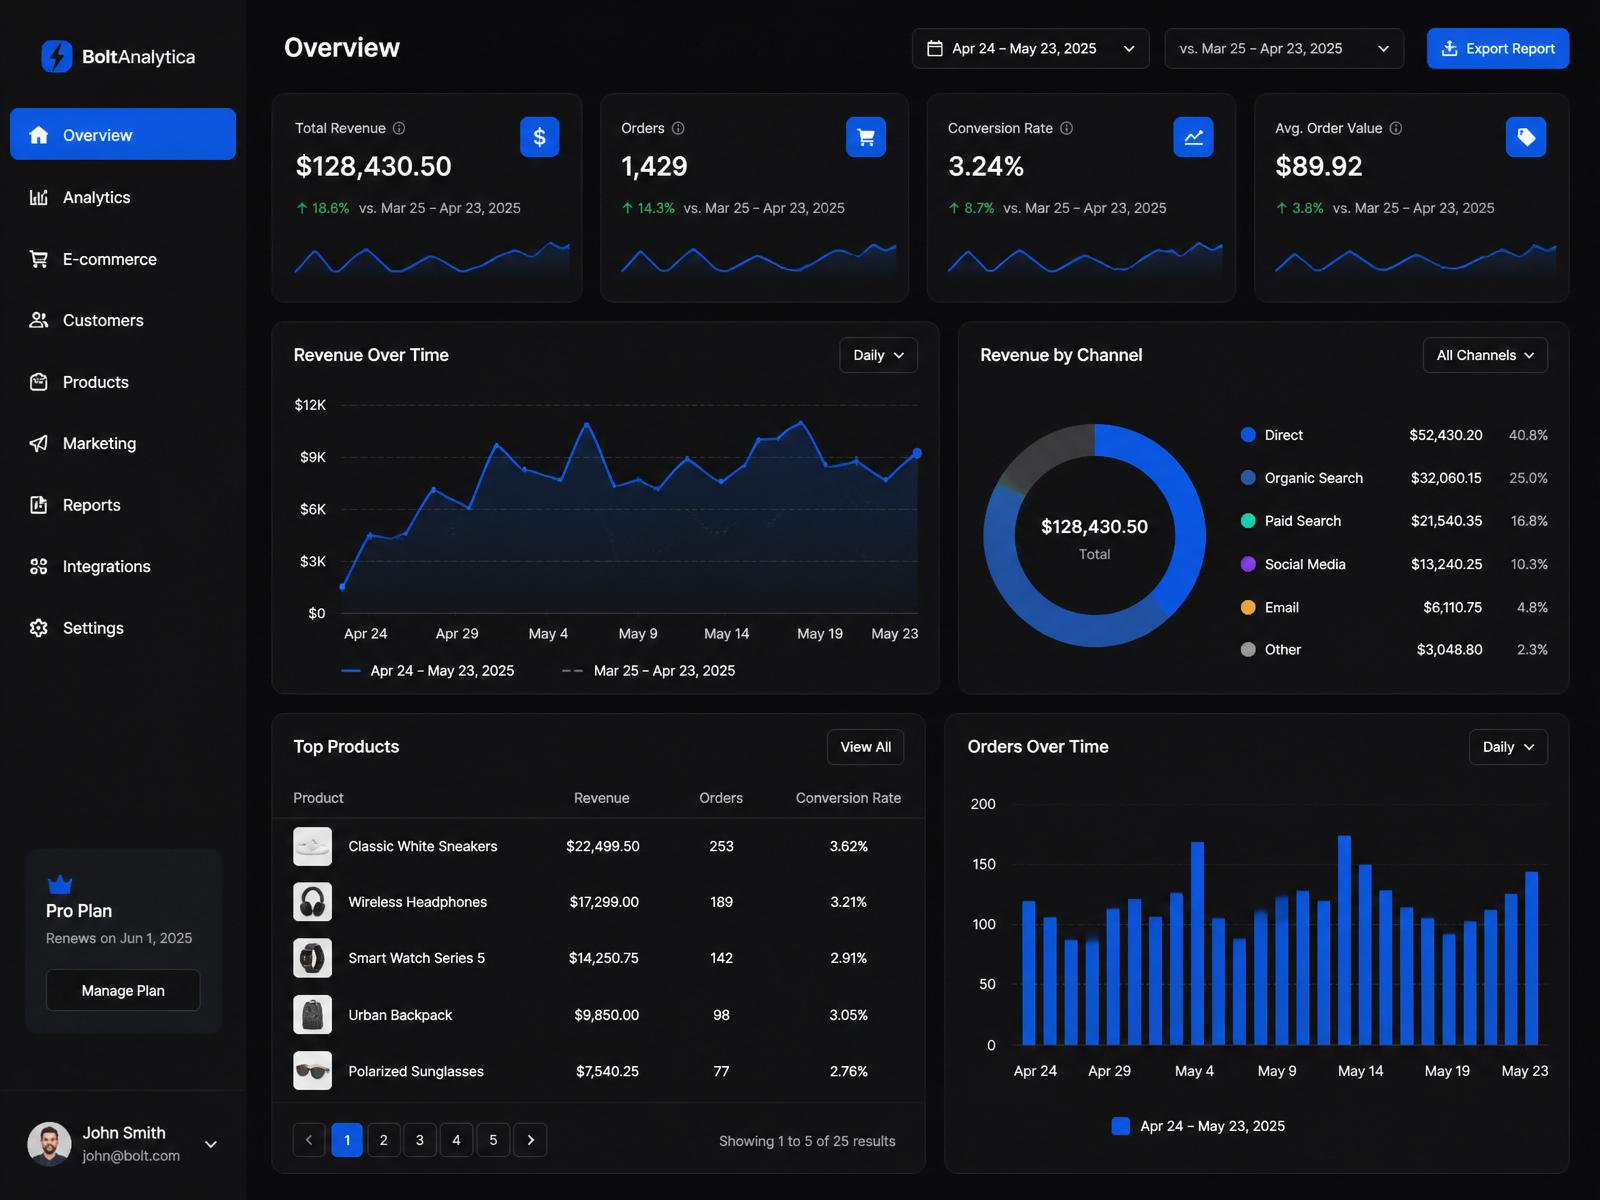Click the info icon beside Orders label
Viewport: 1600px width, 1200px height.
[678, 128]
